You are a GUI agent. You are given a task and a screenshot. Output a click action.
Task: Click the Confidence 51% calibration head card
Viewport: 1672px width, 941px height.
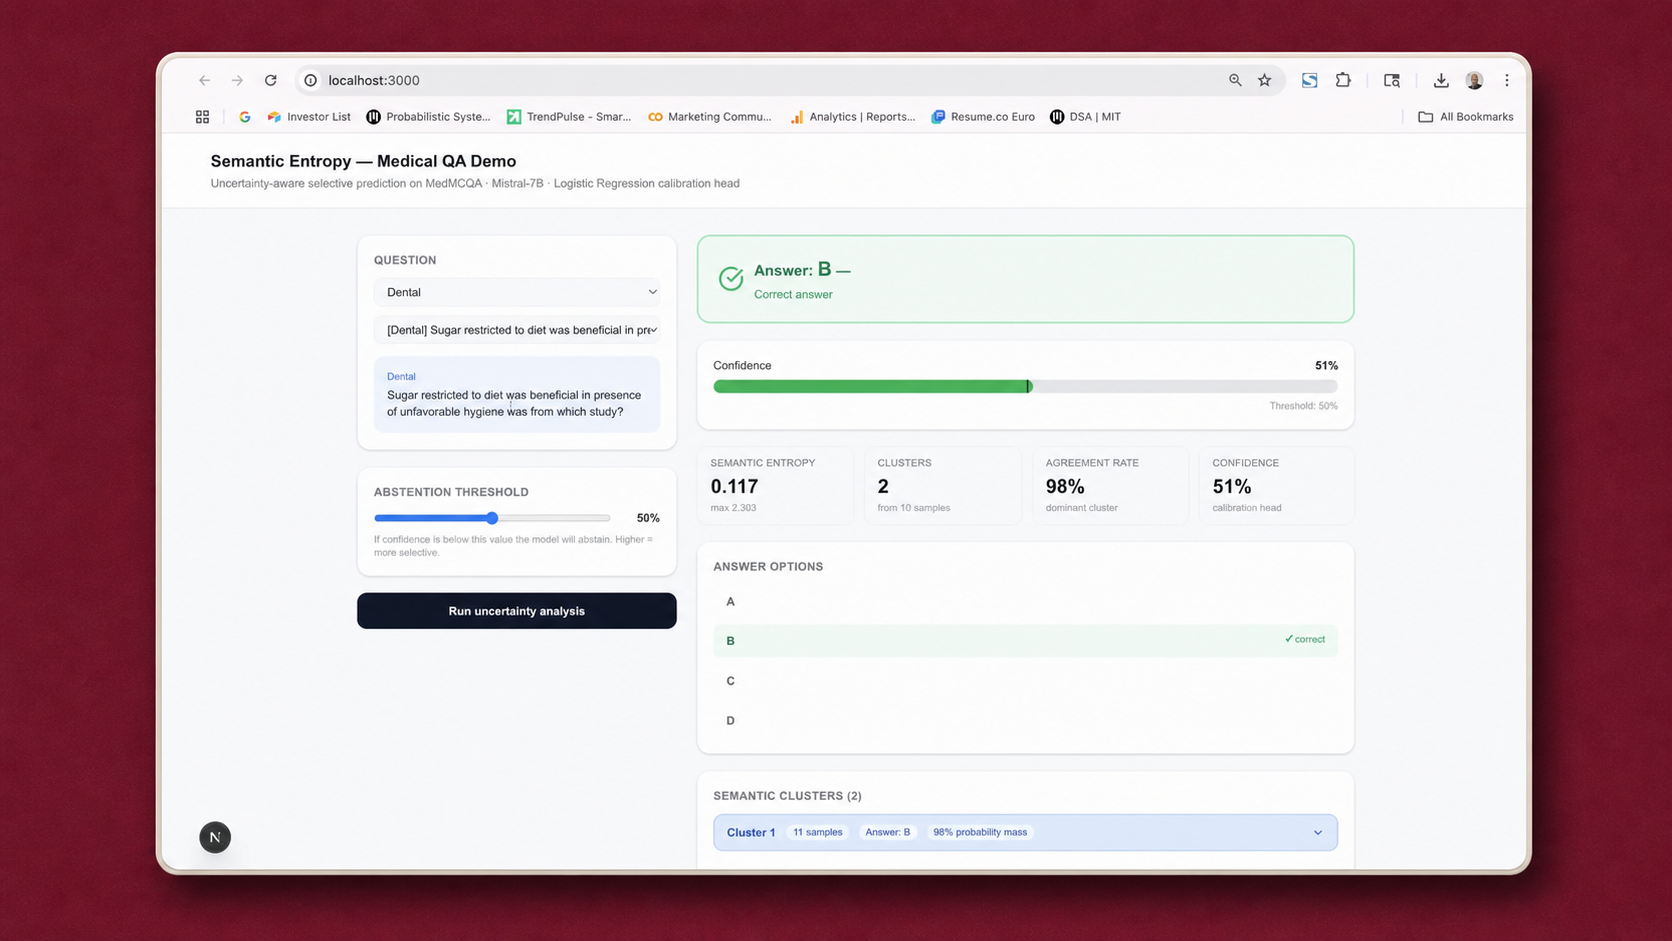pyautogui.click(x=1277, y=485)
